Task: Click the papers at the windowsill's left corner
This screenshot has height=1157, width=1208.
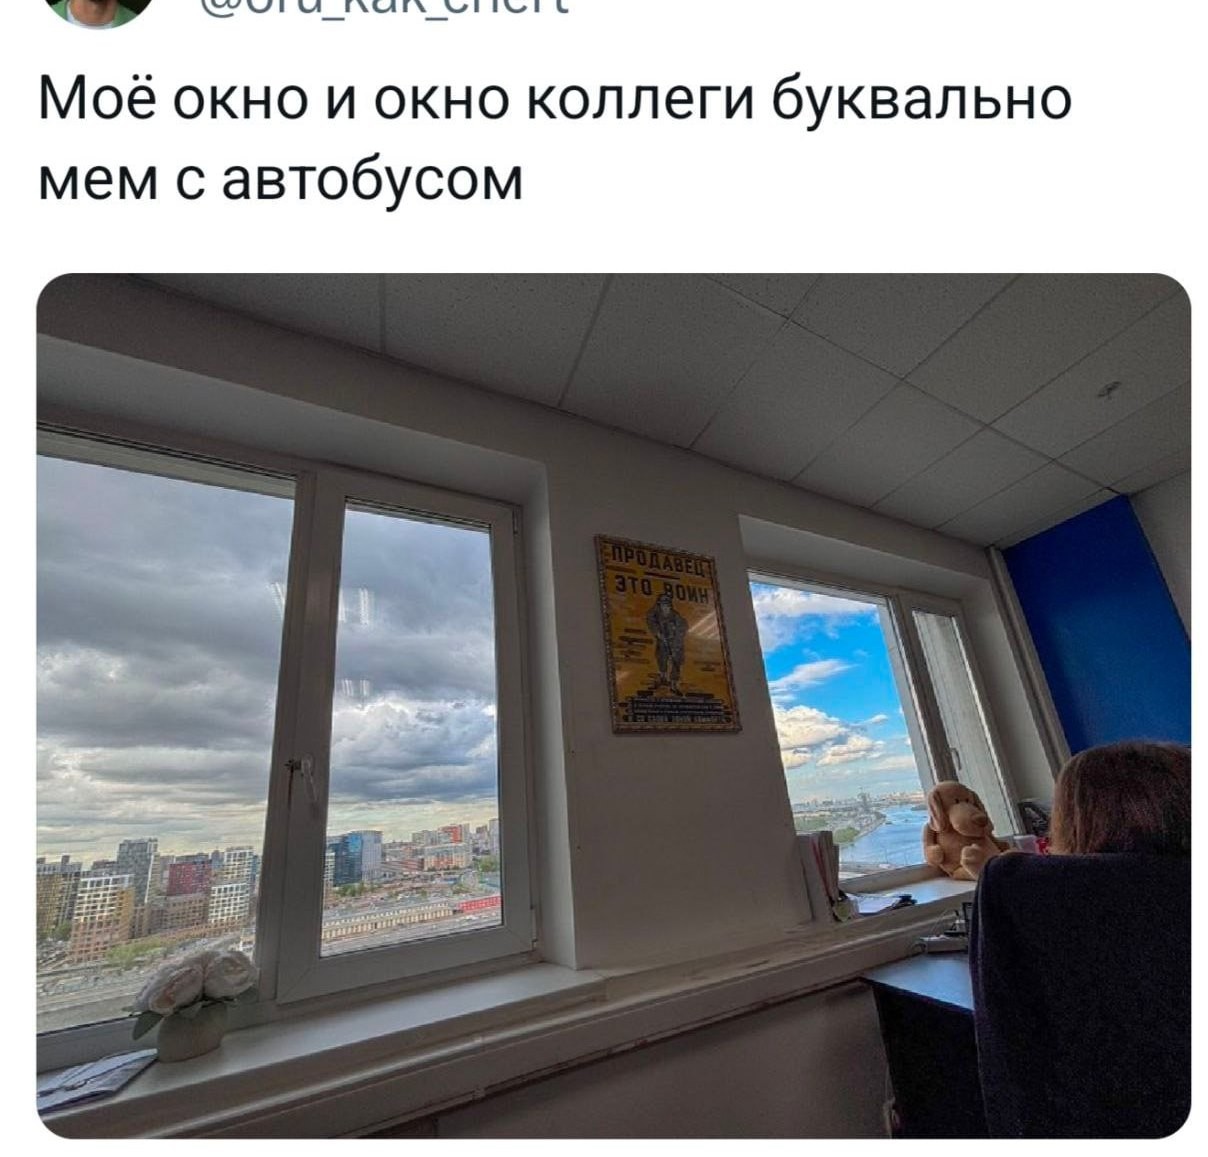Action: [95, 1079]
